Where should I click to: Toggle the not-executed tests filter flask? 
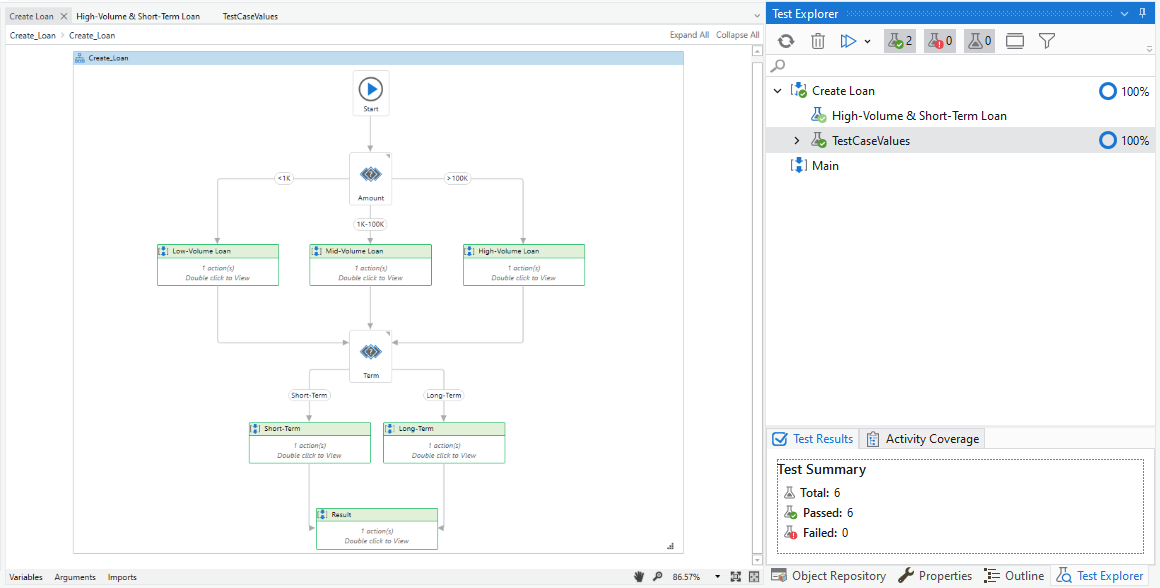pyautogui.click(x=979, y=41)
